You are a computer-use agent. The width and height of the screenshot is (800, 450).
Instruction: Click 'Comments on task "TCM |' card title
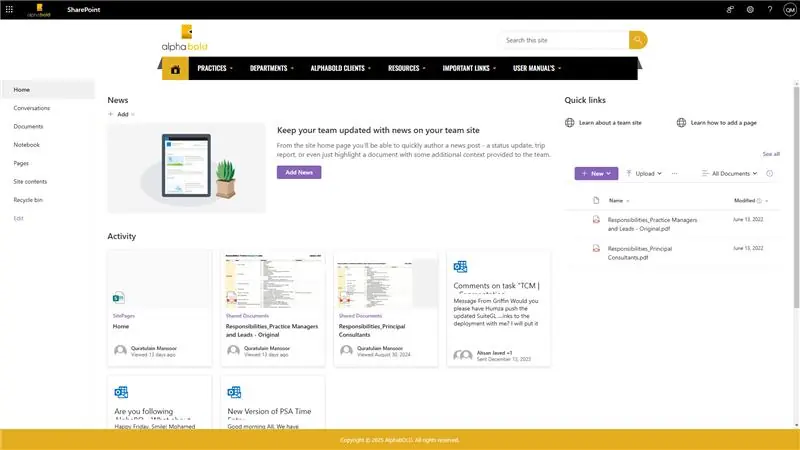496,286
